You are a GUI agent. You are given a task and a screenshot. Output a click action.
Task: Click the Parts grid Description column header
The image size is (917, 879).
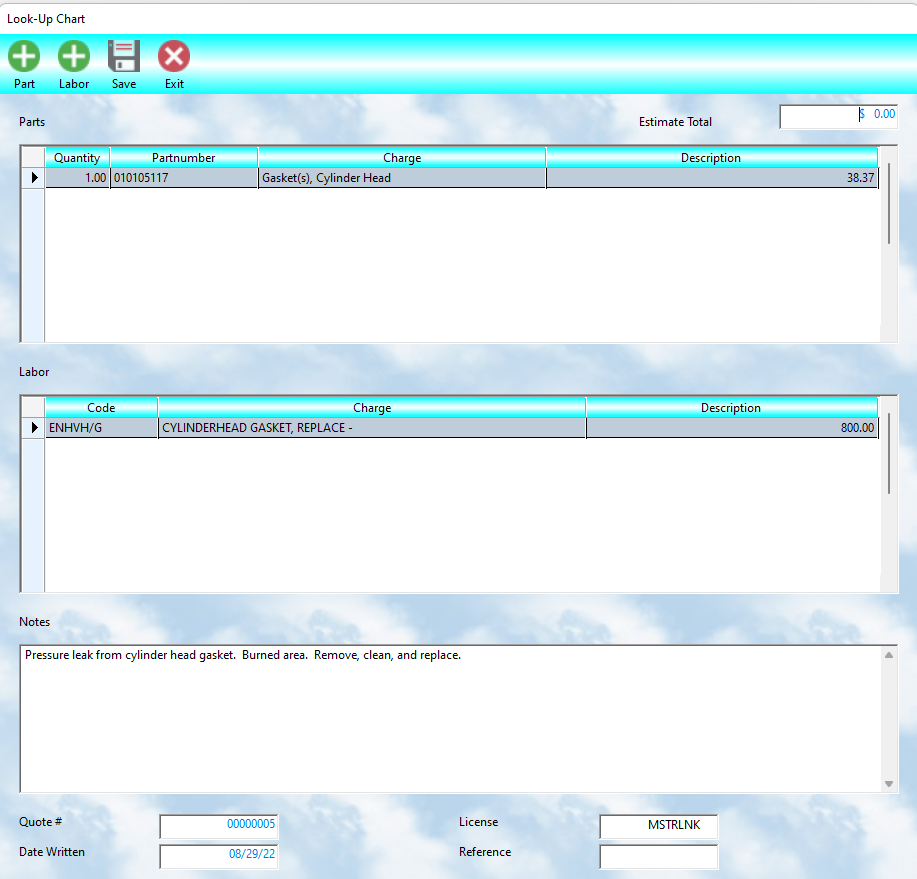tap(711, 158)
